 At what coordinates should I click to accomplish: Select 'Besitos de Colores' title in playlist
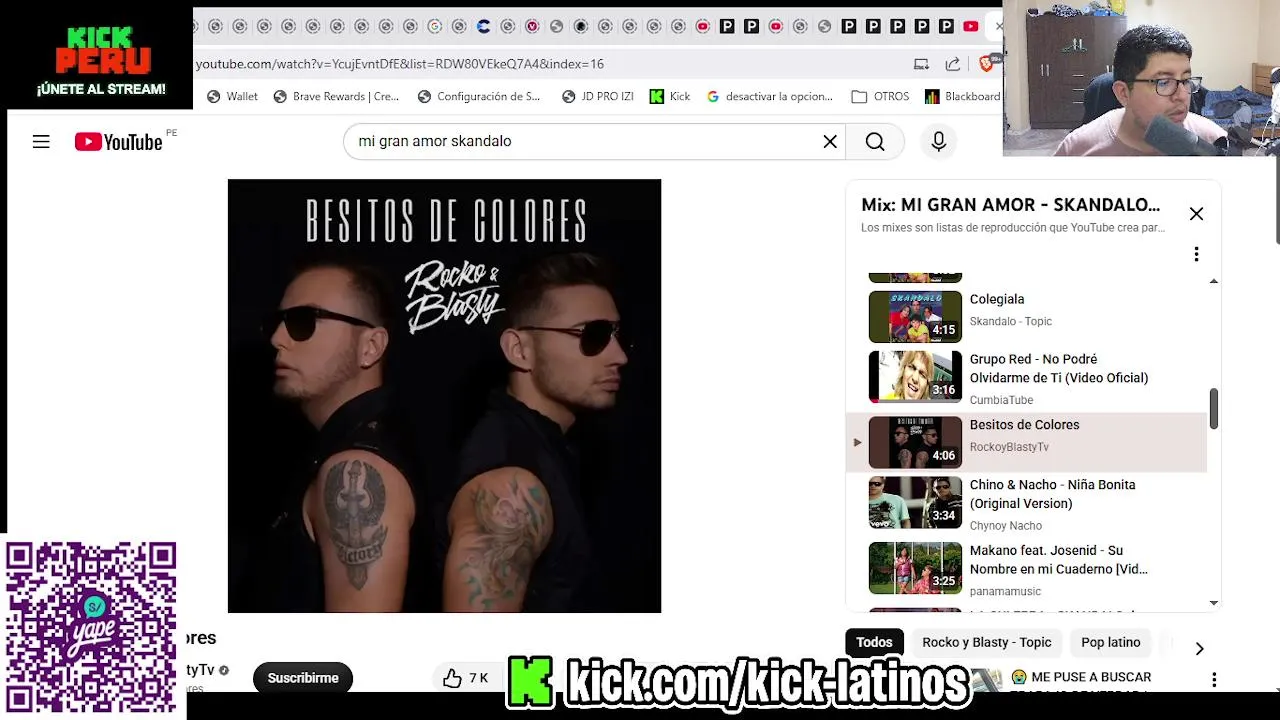(x=1024, y=425)
